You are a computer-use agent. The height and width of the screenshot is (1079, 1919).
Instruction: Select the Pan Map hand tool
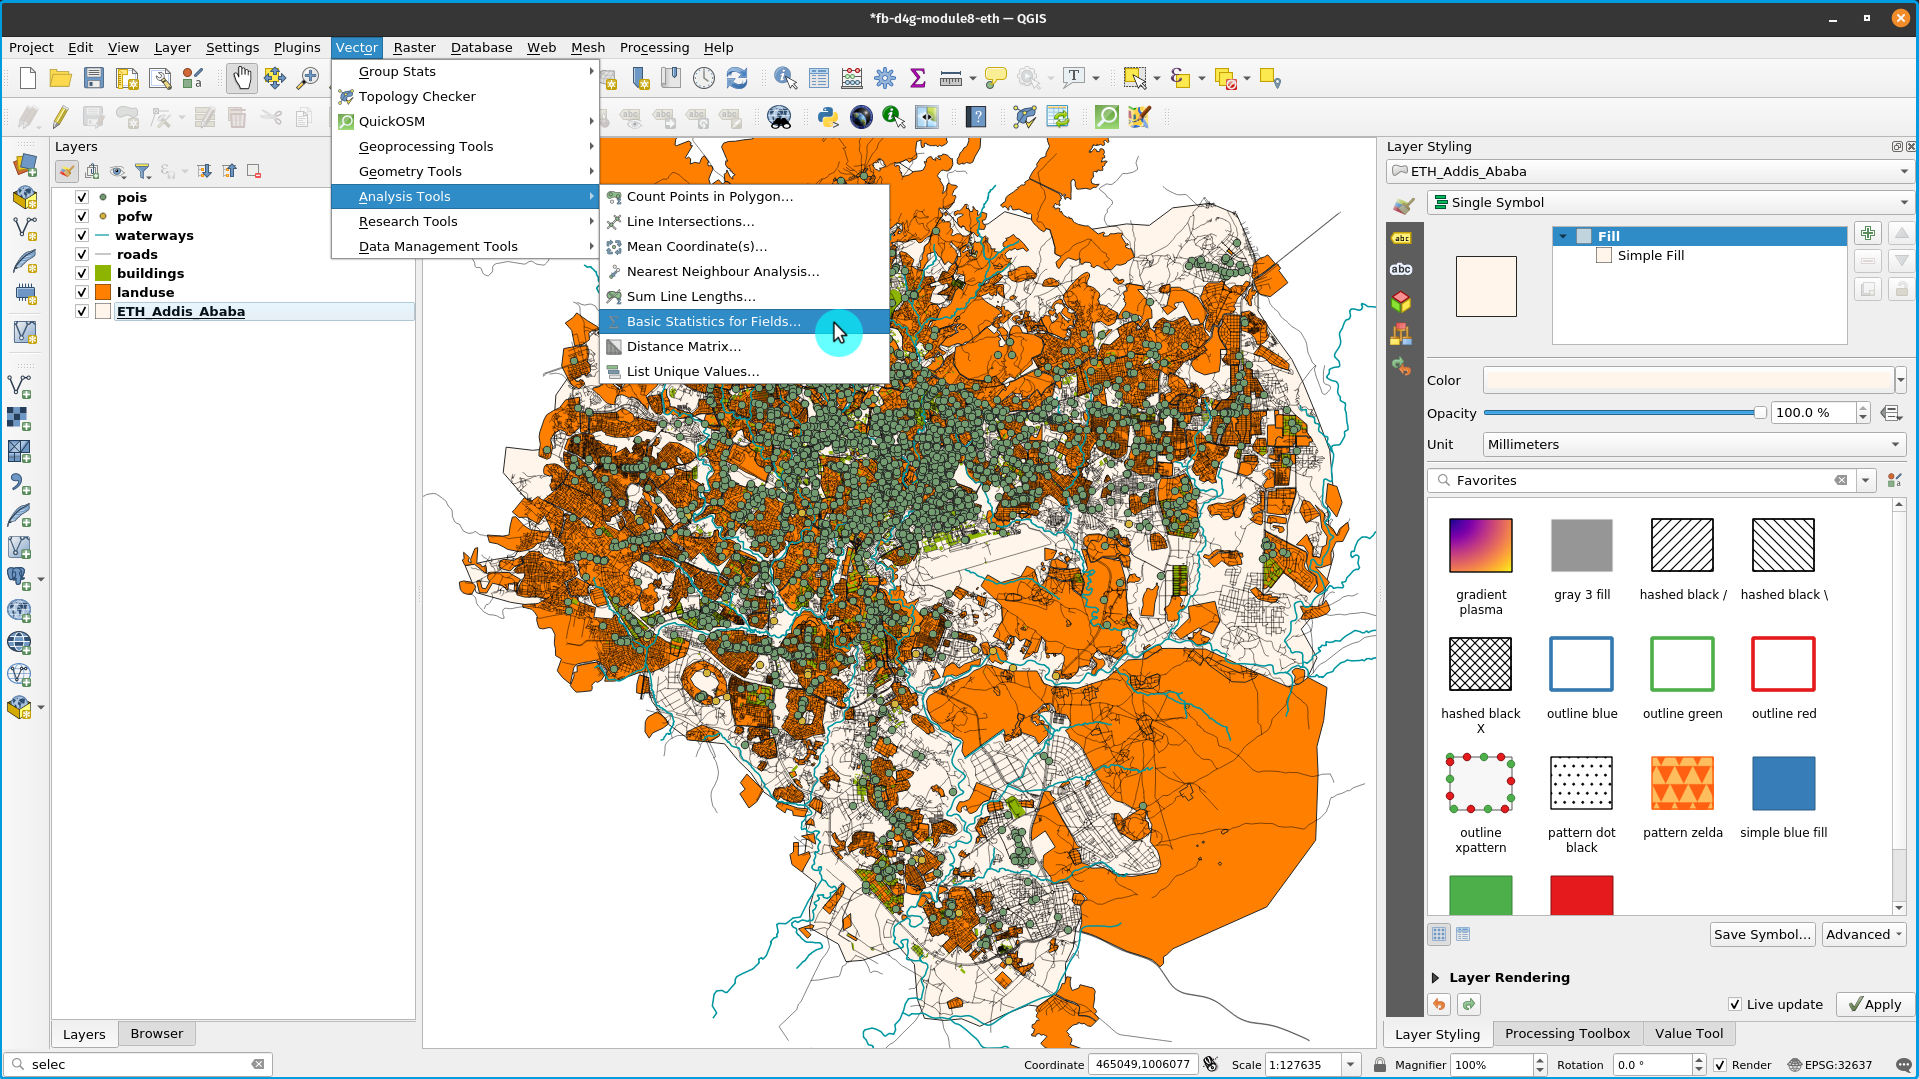242,78
